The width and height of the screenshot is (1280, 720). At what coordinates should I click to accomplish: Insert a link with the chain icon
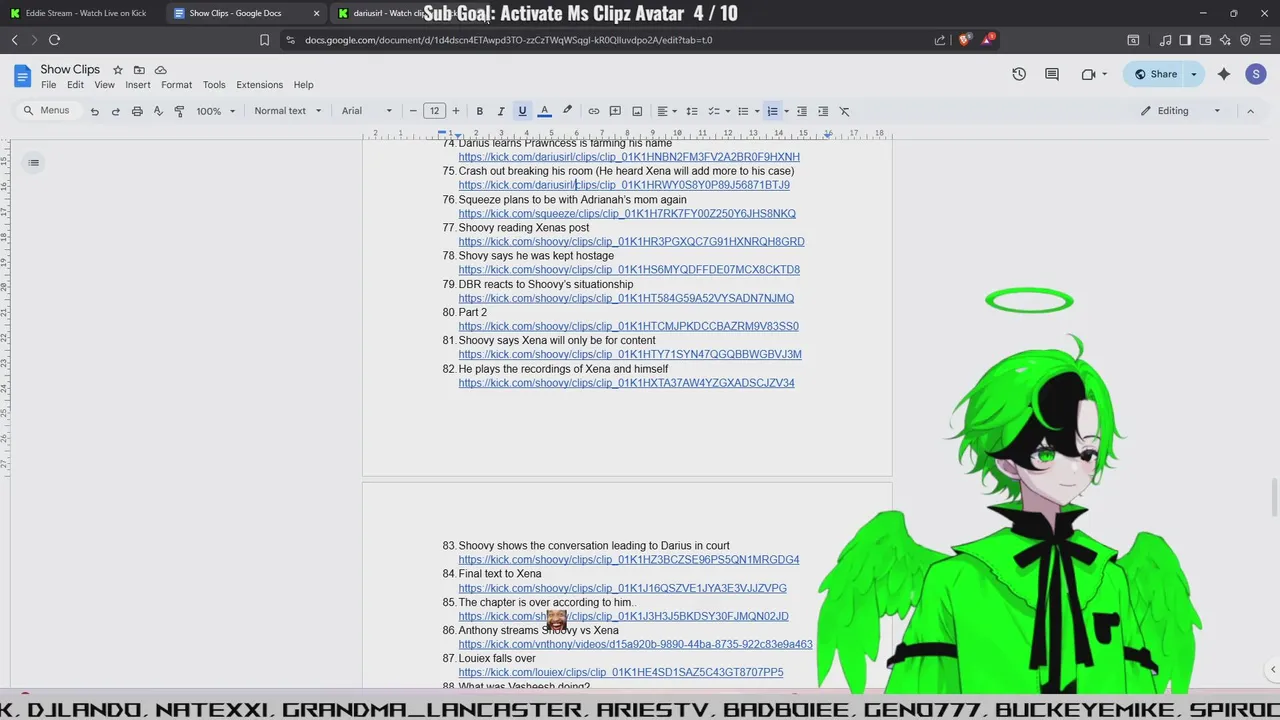[x=594, y=111]
